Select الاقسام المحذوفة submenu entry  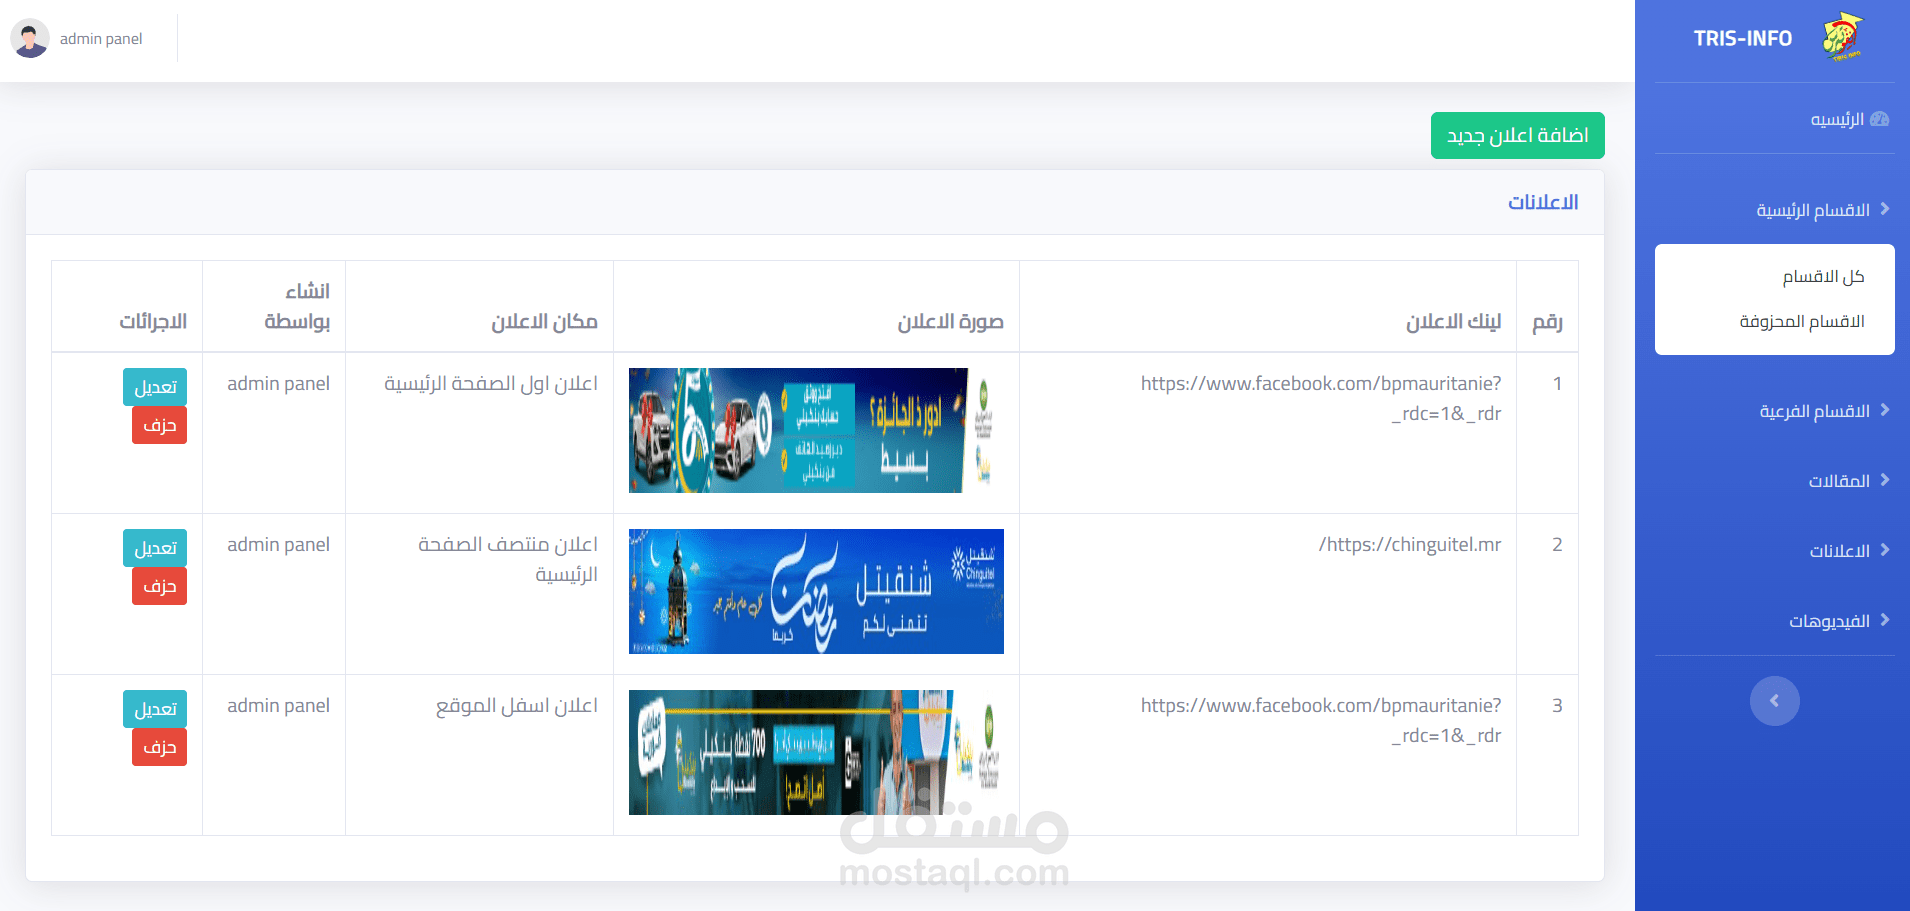click(x=1802, y=321)
